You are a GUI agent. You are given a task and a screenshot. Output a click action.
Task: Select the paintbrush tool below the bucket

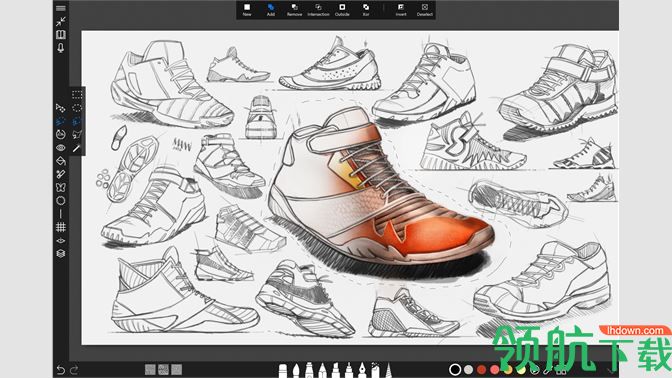click(x=60, y=174)
